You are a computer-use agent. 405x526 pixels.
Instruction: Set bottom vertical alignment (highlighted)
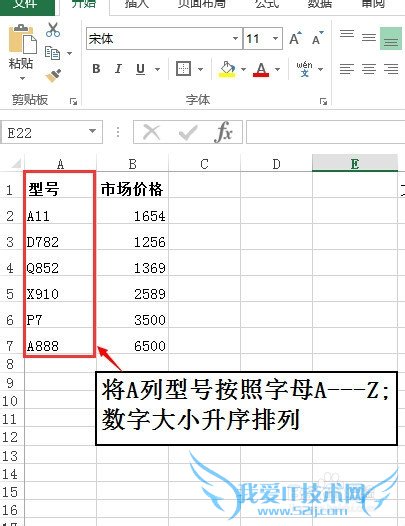click(391, 39)
